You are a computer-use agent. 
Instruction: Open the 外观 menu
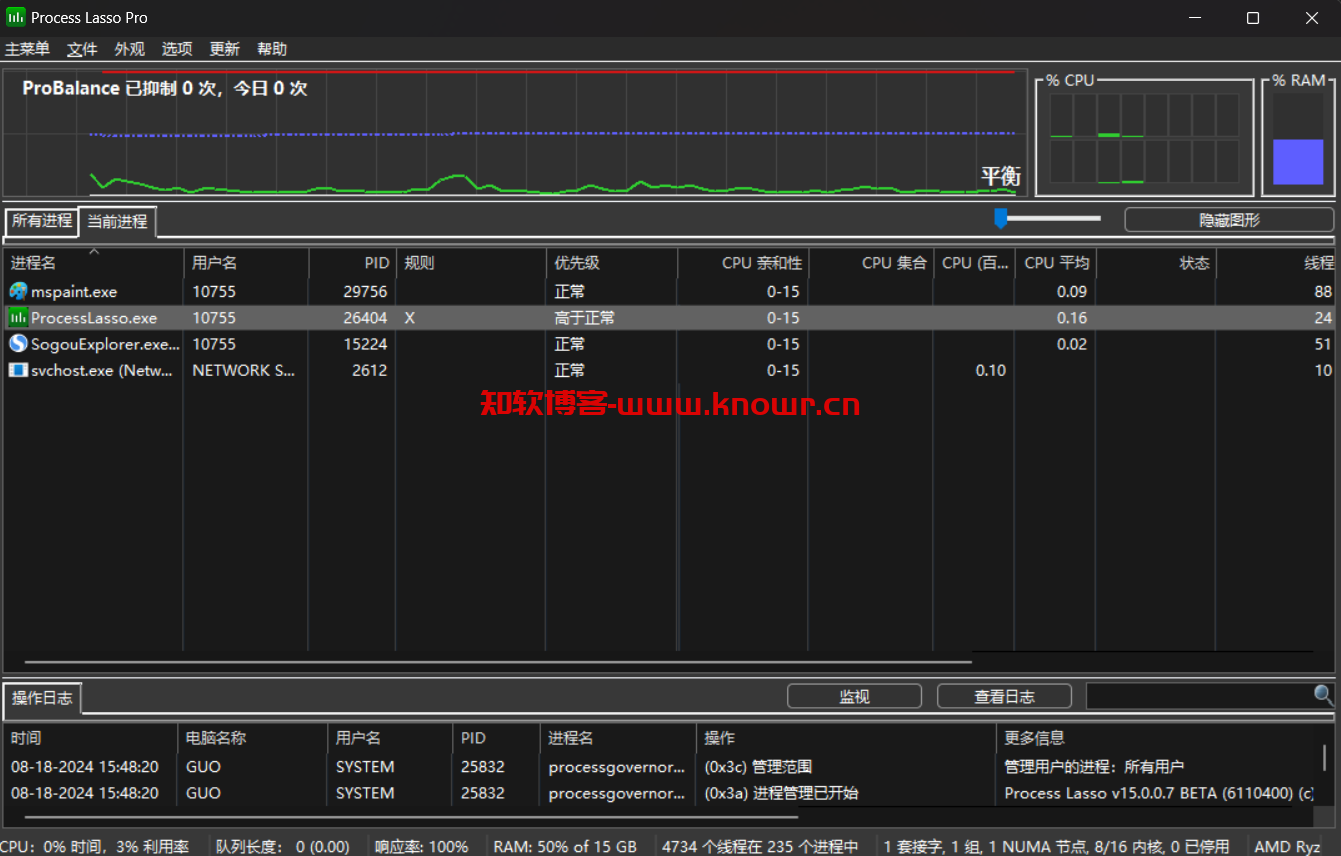click(129, 49)
